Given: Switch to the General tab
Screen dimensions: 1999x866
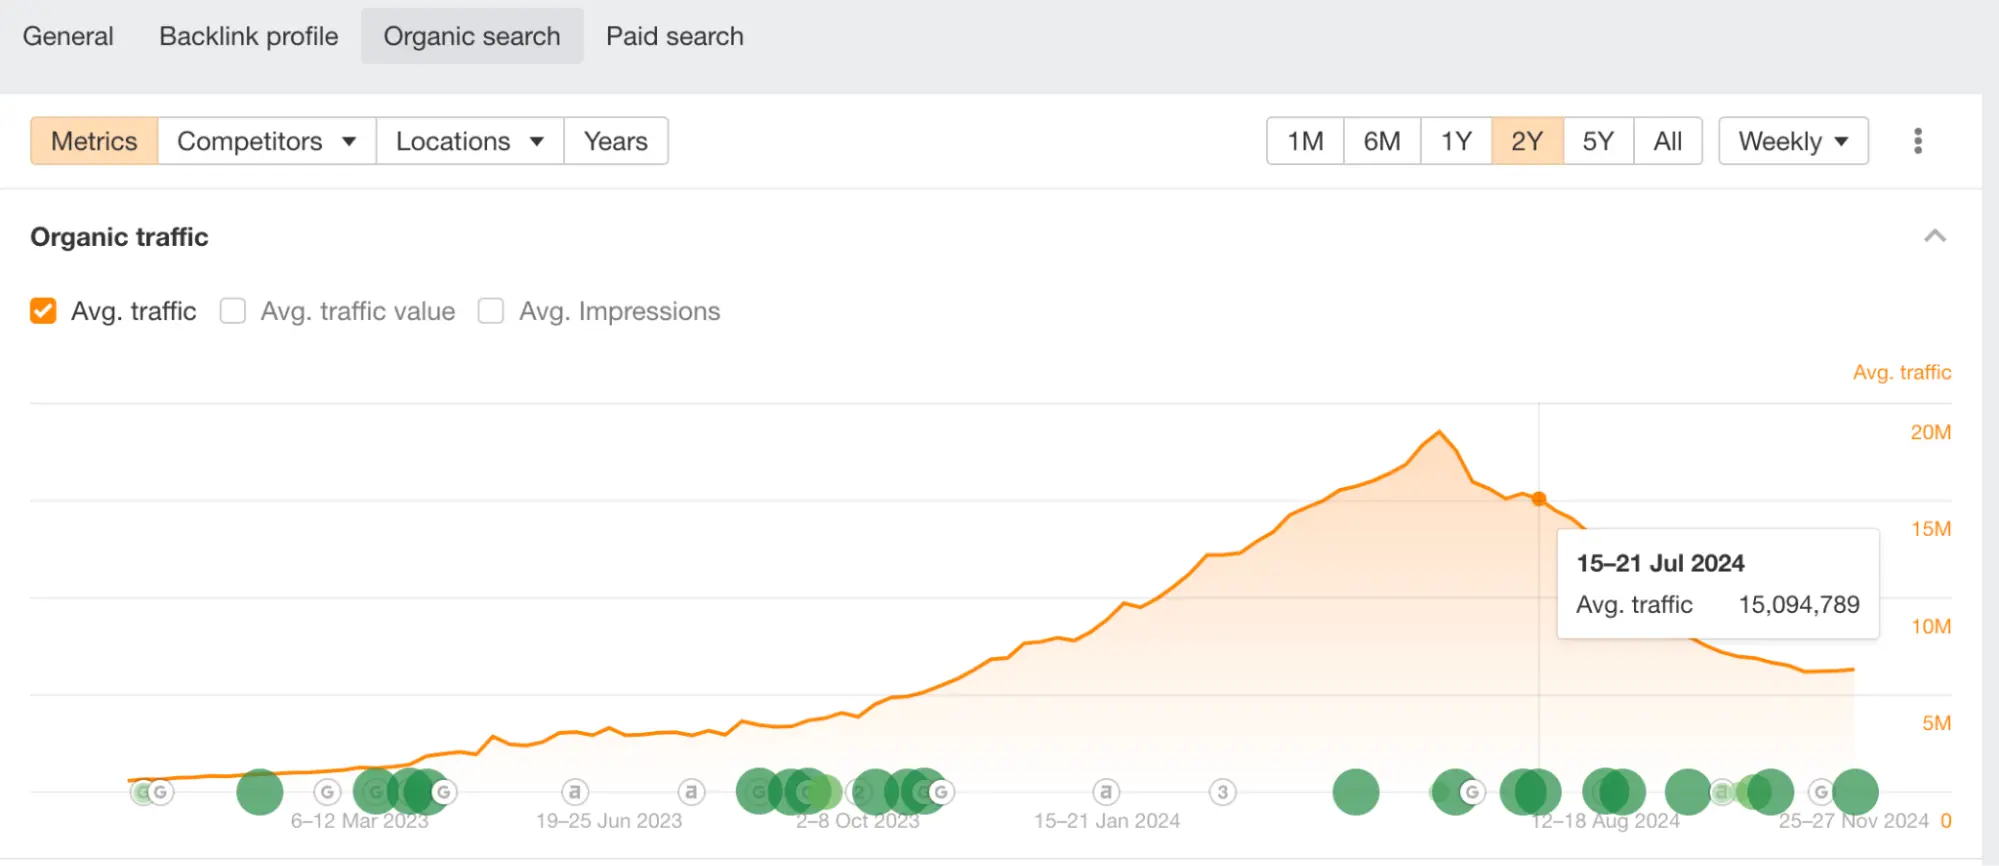Looking at the screenshot, I should 68,36.
